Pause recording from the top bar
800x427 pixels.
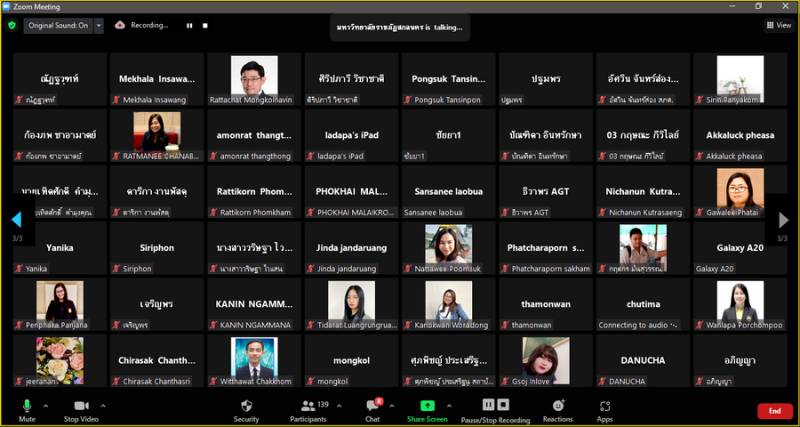click(x=189, y=25)
